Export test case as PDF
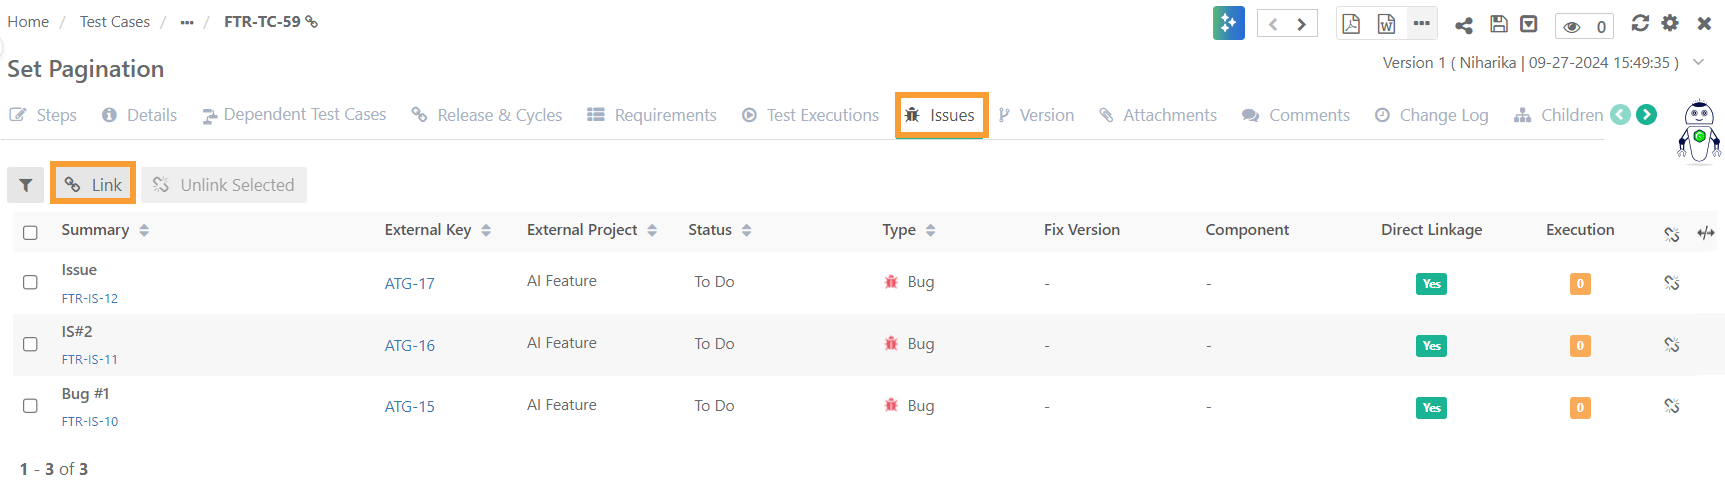The width and height of the screenshot is (1725, 488). tap(1351, 24)
